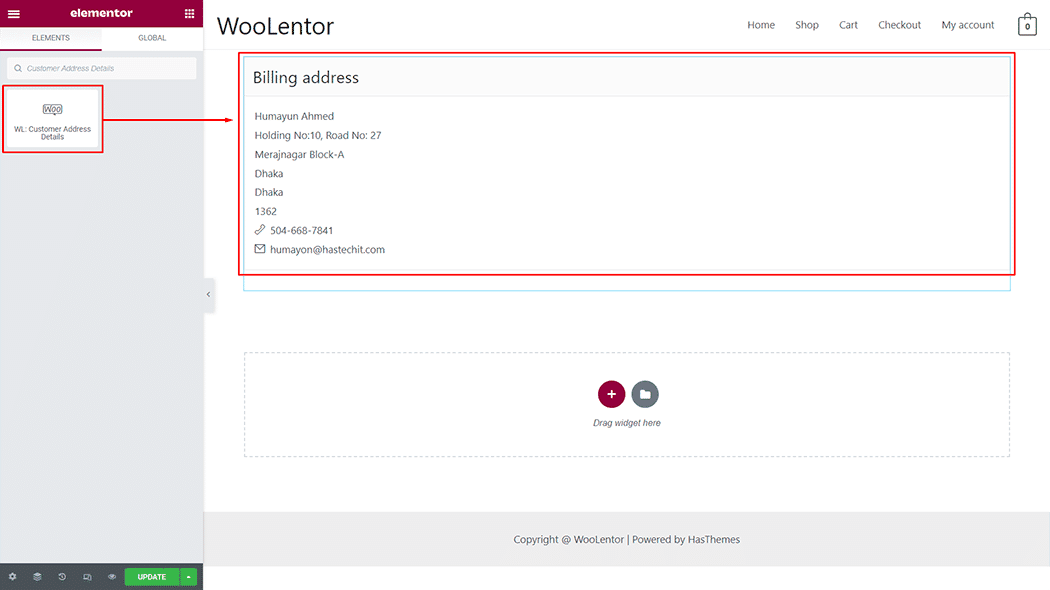The image size is (1050, 590).
Task: Open the My account link
Action: [x=967, y=25]
